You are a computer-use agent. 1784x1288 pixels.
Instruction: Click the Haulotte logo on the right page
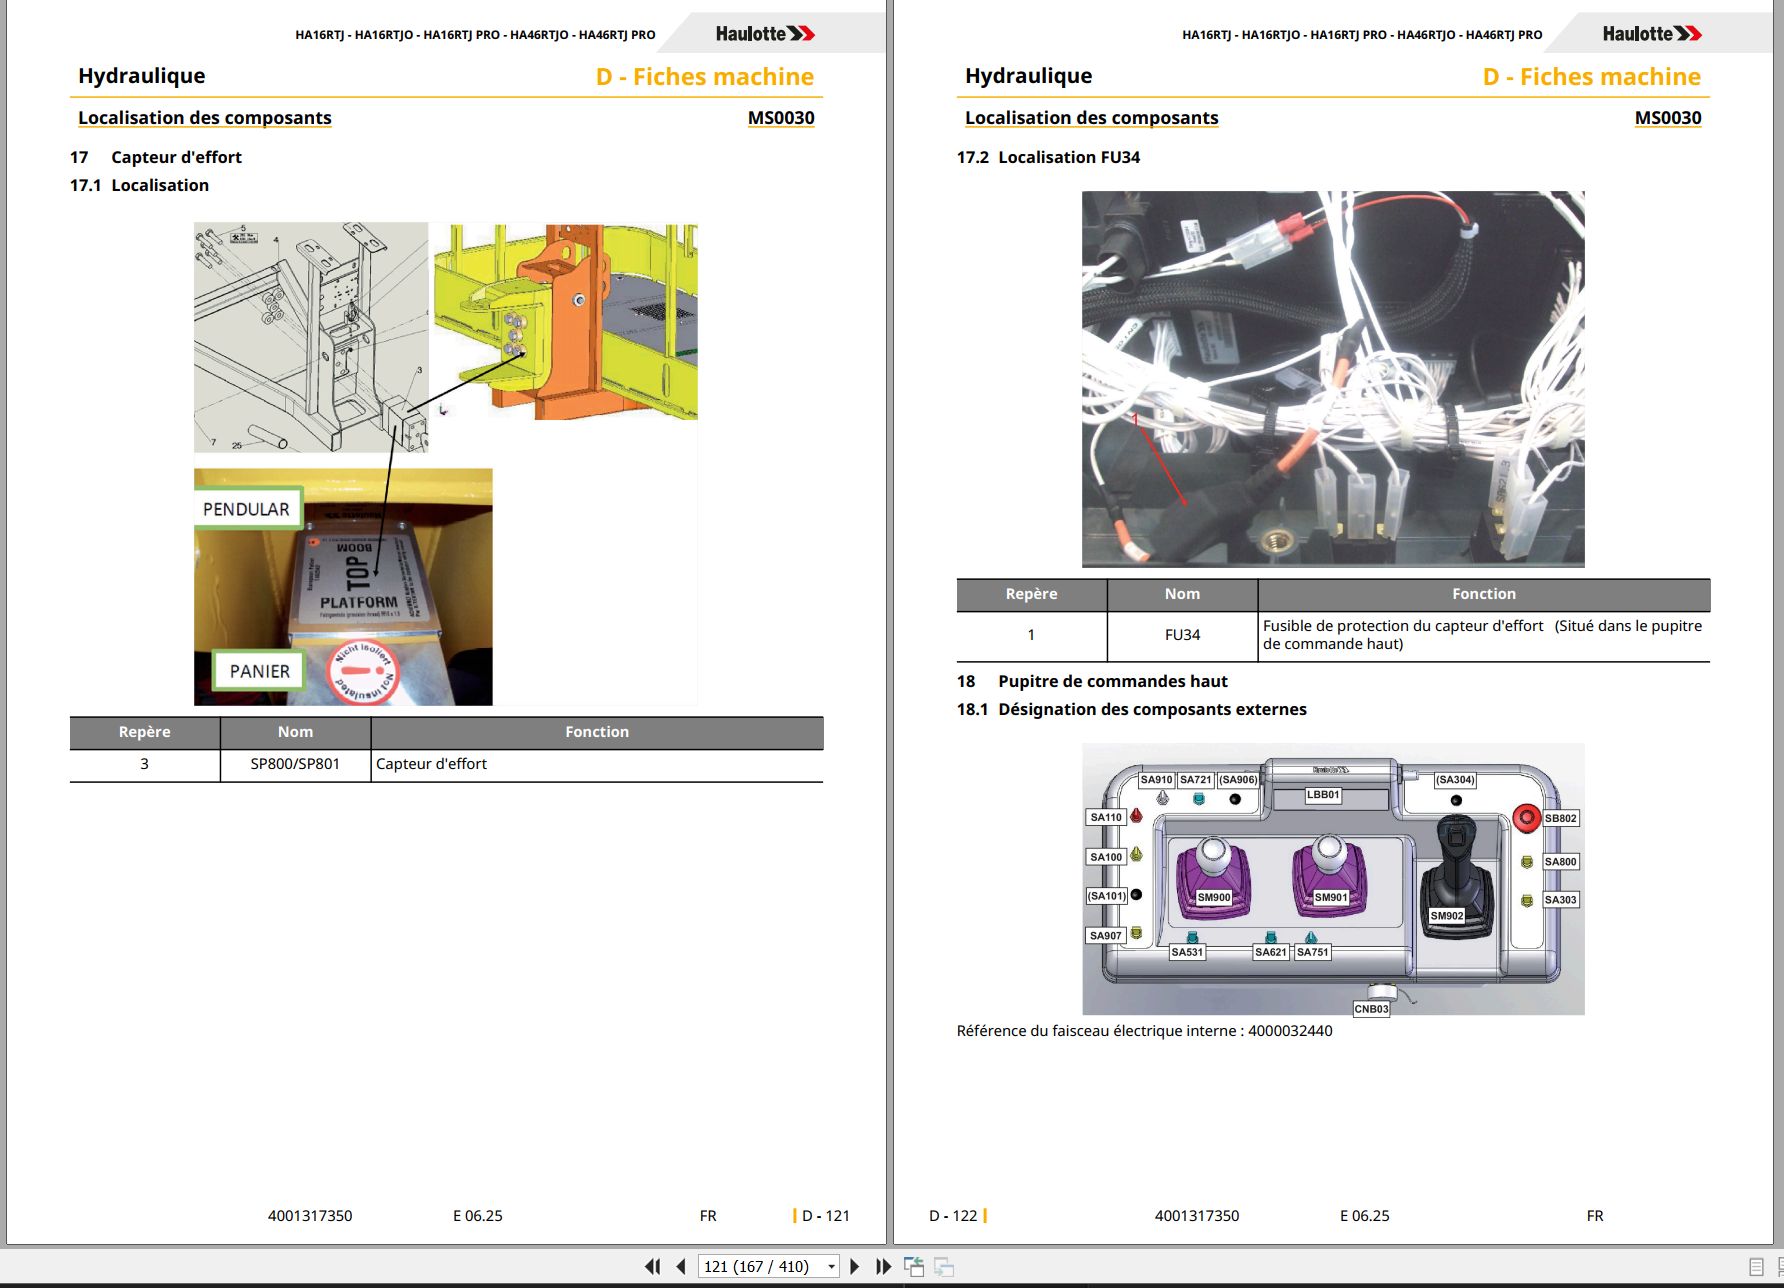[1652, 34]
